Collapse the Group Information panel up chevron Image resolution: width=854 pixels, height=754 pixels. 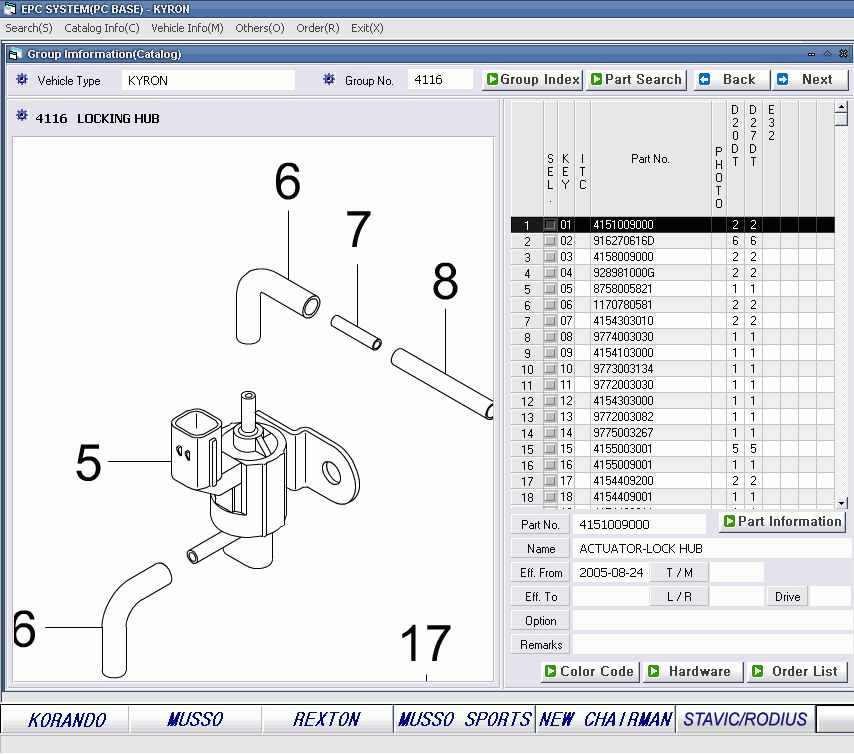point(827,54)
